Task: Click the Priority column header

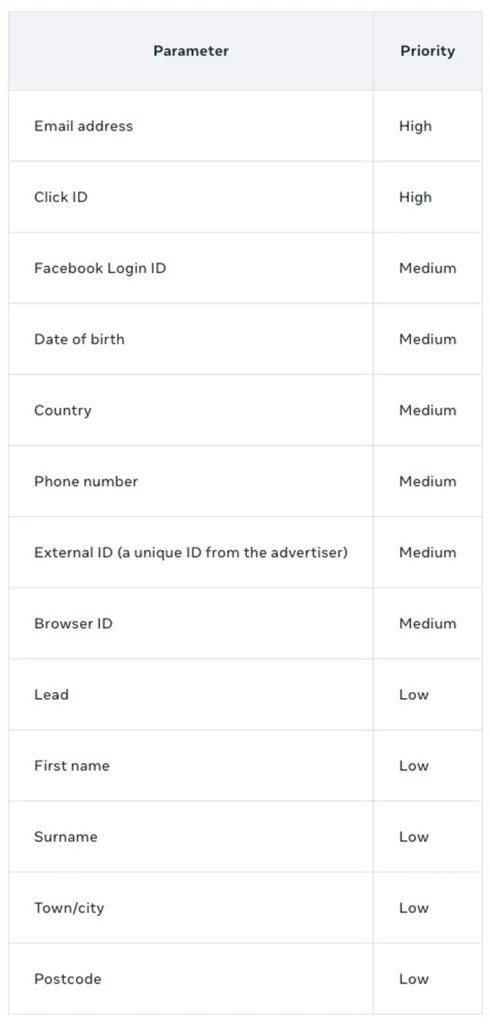Action: 427,51
